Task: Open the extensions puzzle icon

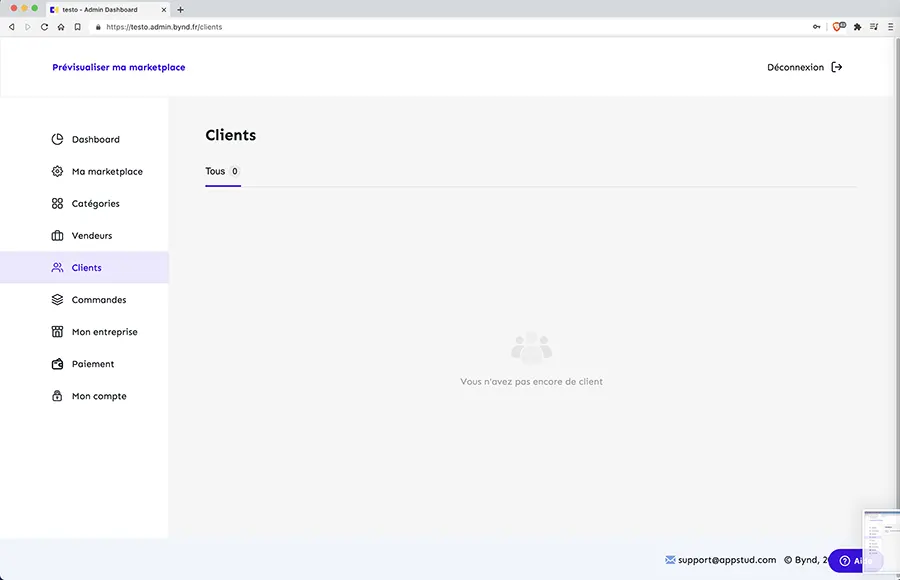Action: [x=858, y=27]
